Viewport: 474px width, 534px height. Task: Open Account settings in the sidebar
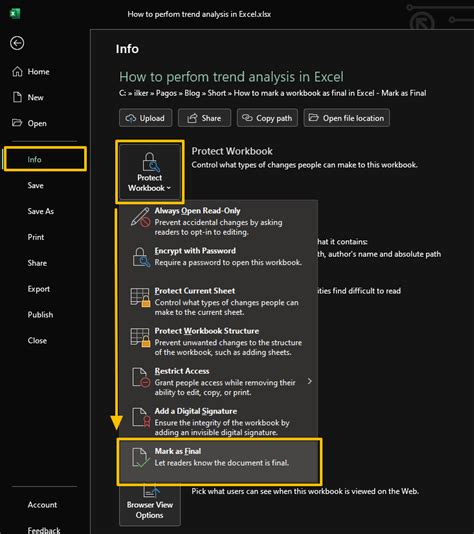coord(42,505)
